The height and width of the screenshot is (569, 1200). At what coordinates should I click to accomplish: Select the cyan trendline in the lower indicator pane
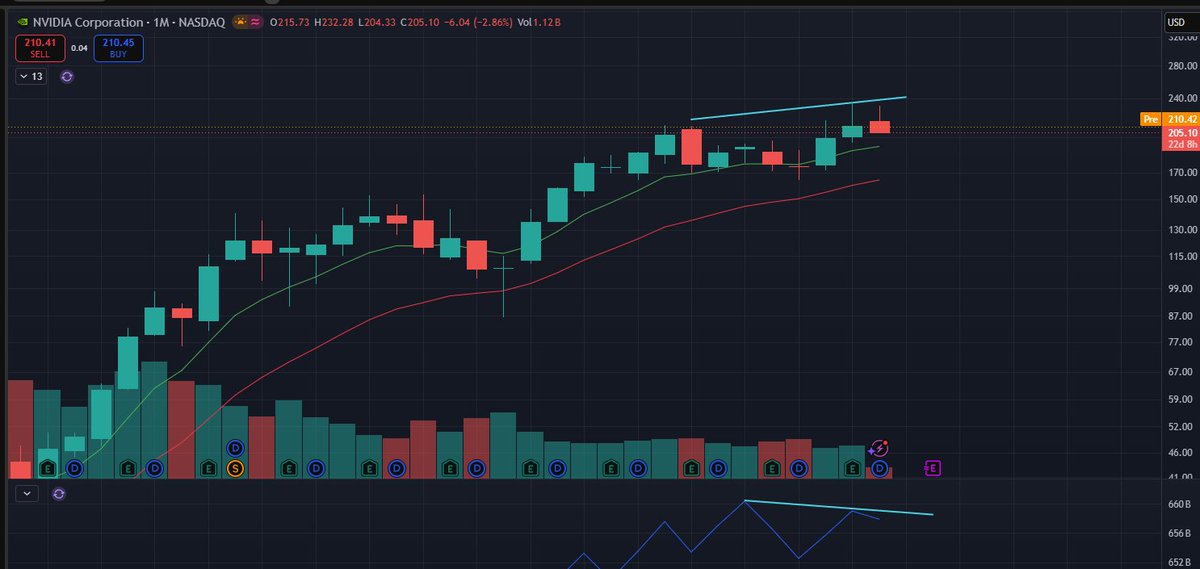(840, 508)
